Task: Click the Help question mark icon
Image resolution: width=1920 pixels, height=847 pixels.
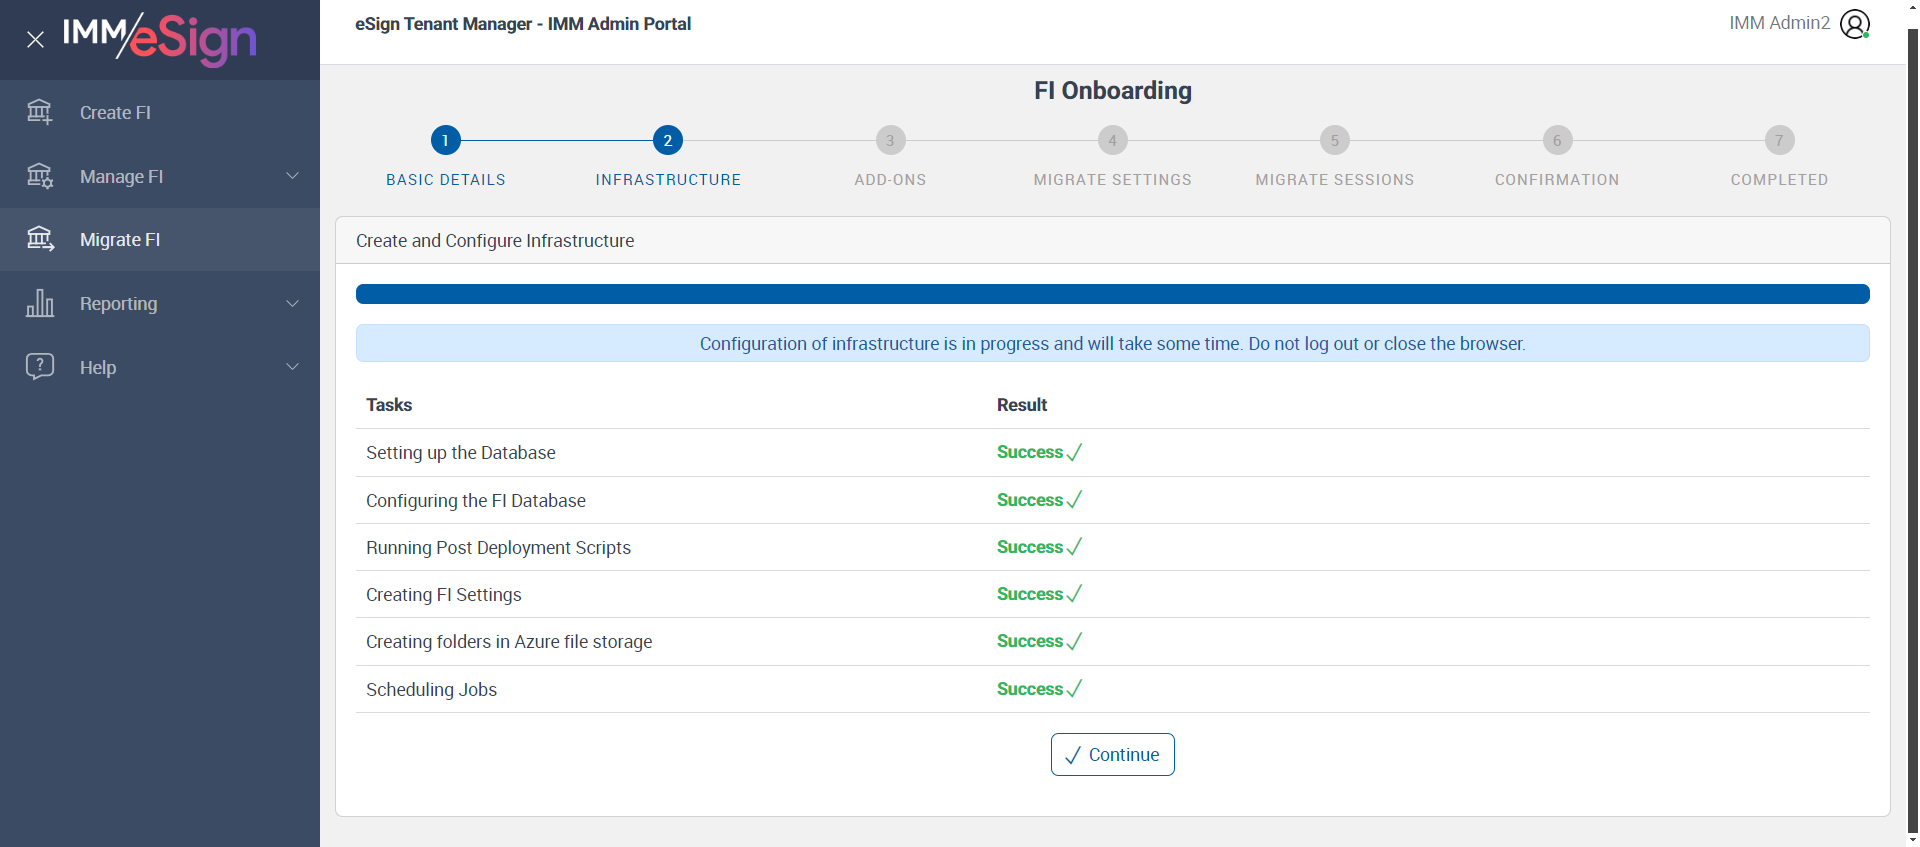Action: (x=40, y=366)
